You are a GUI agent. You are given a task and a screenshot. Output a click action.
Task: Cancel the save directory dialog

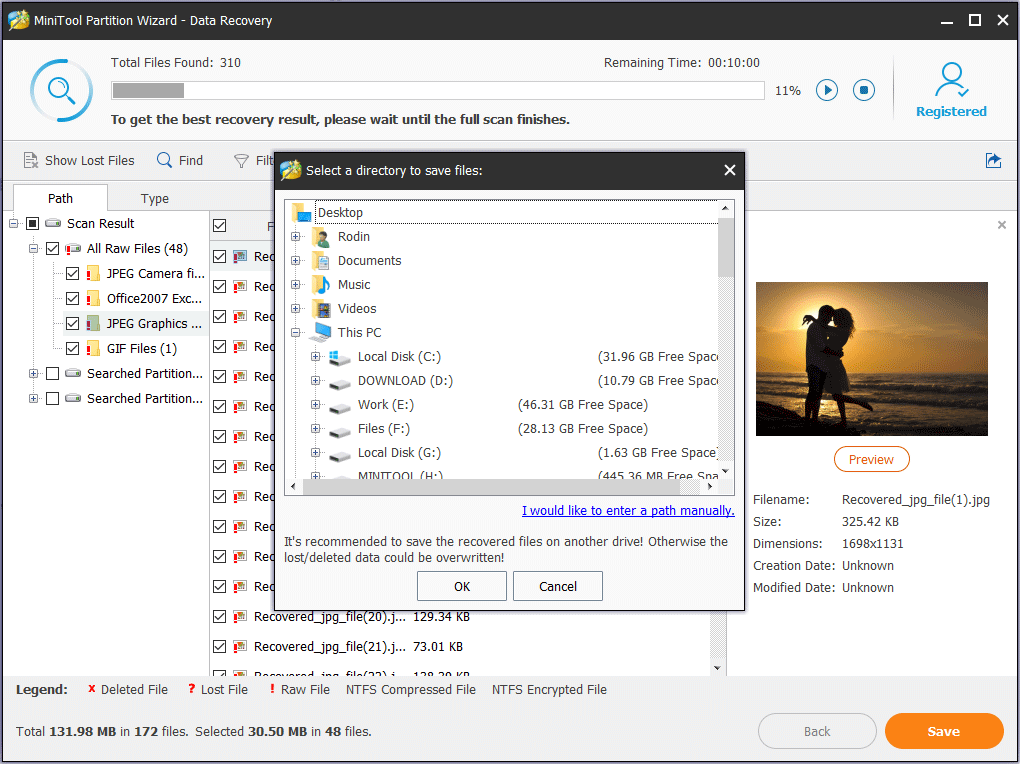coord(557,586)
